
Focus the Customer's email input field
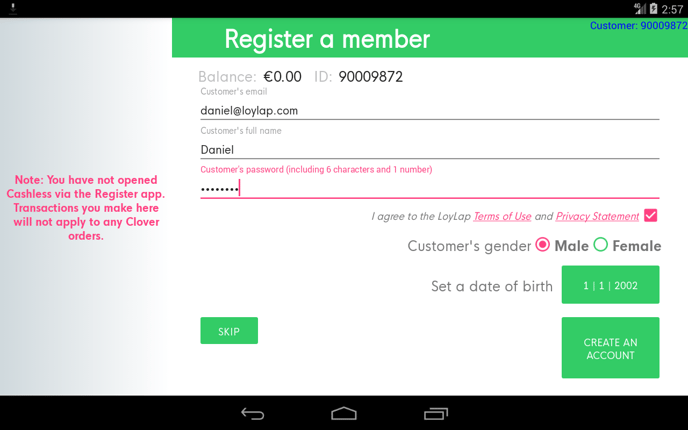(x=430, y=111)
